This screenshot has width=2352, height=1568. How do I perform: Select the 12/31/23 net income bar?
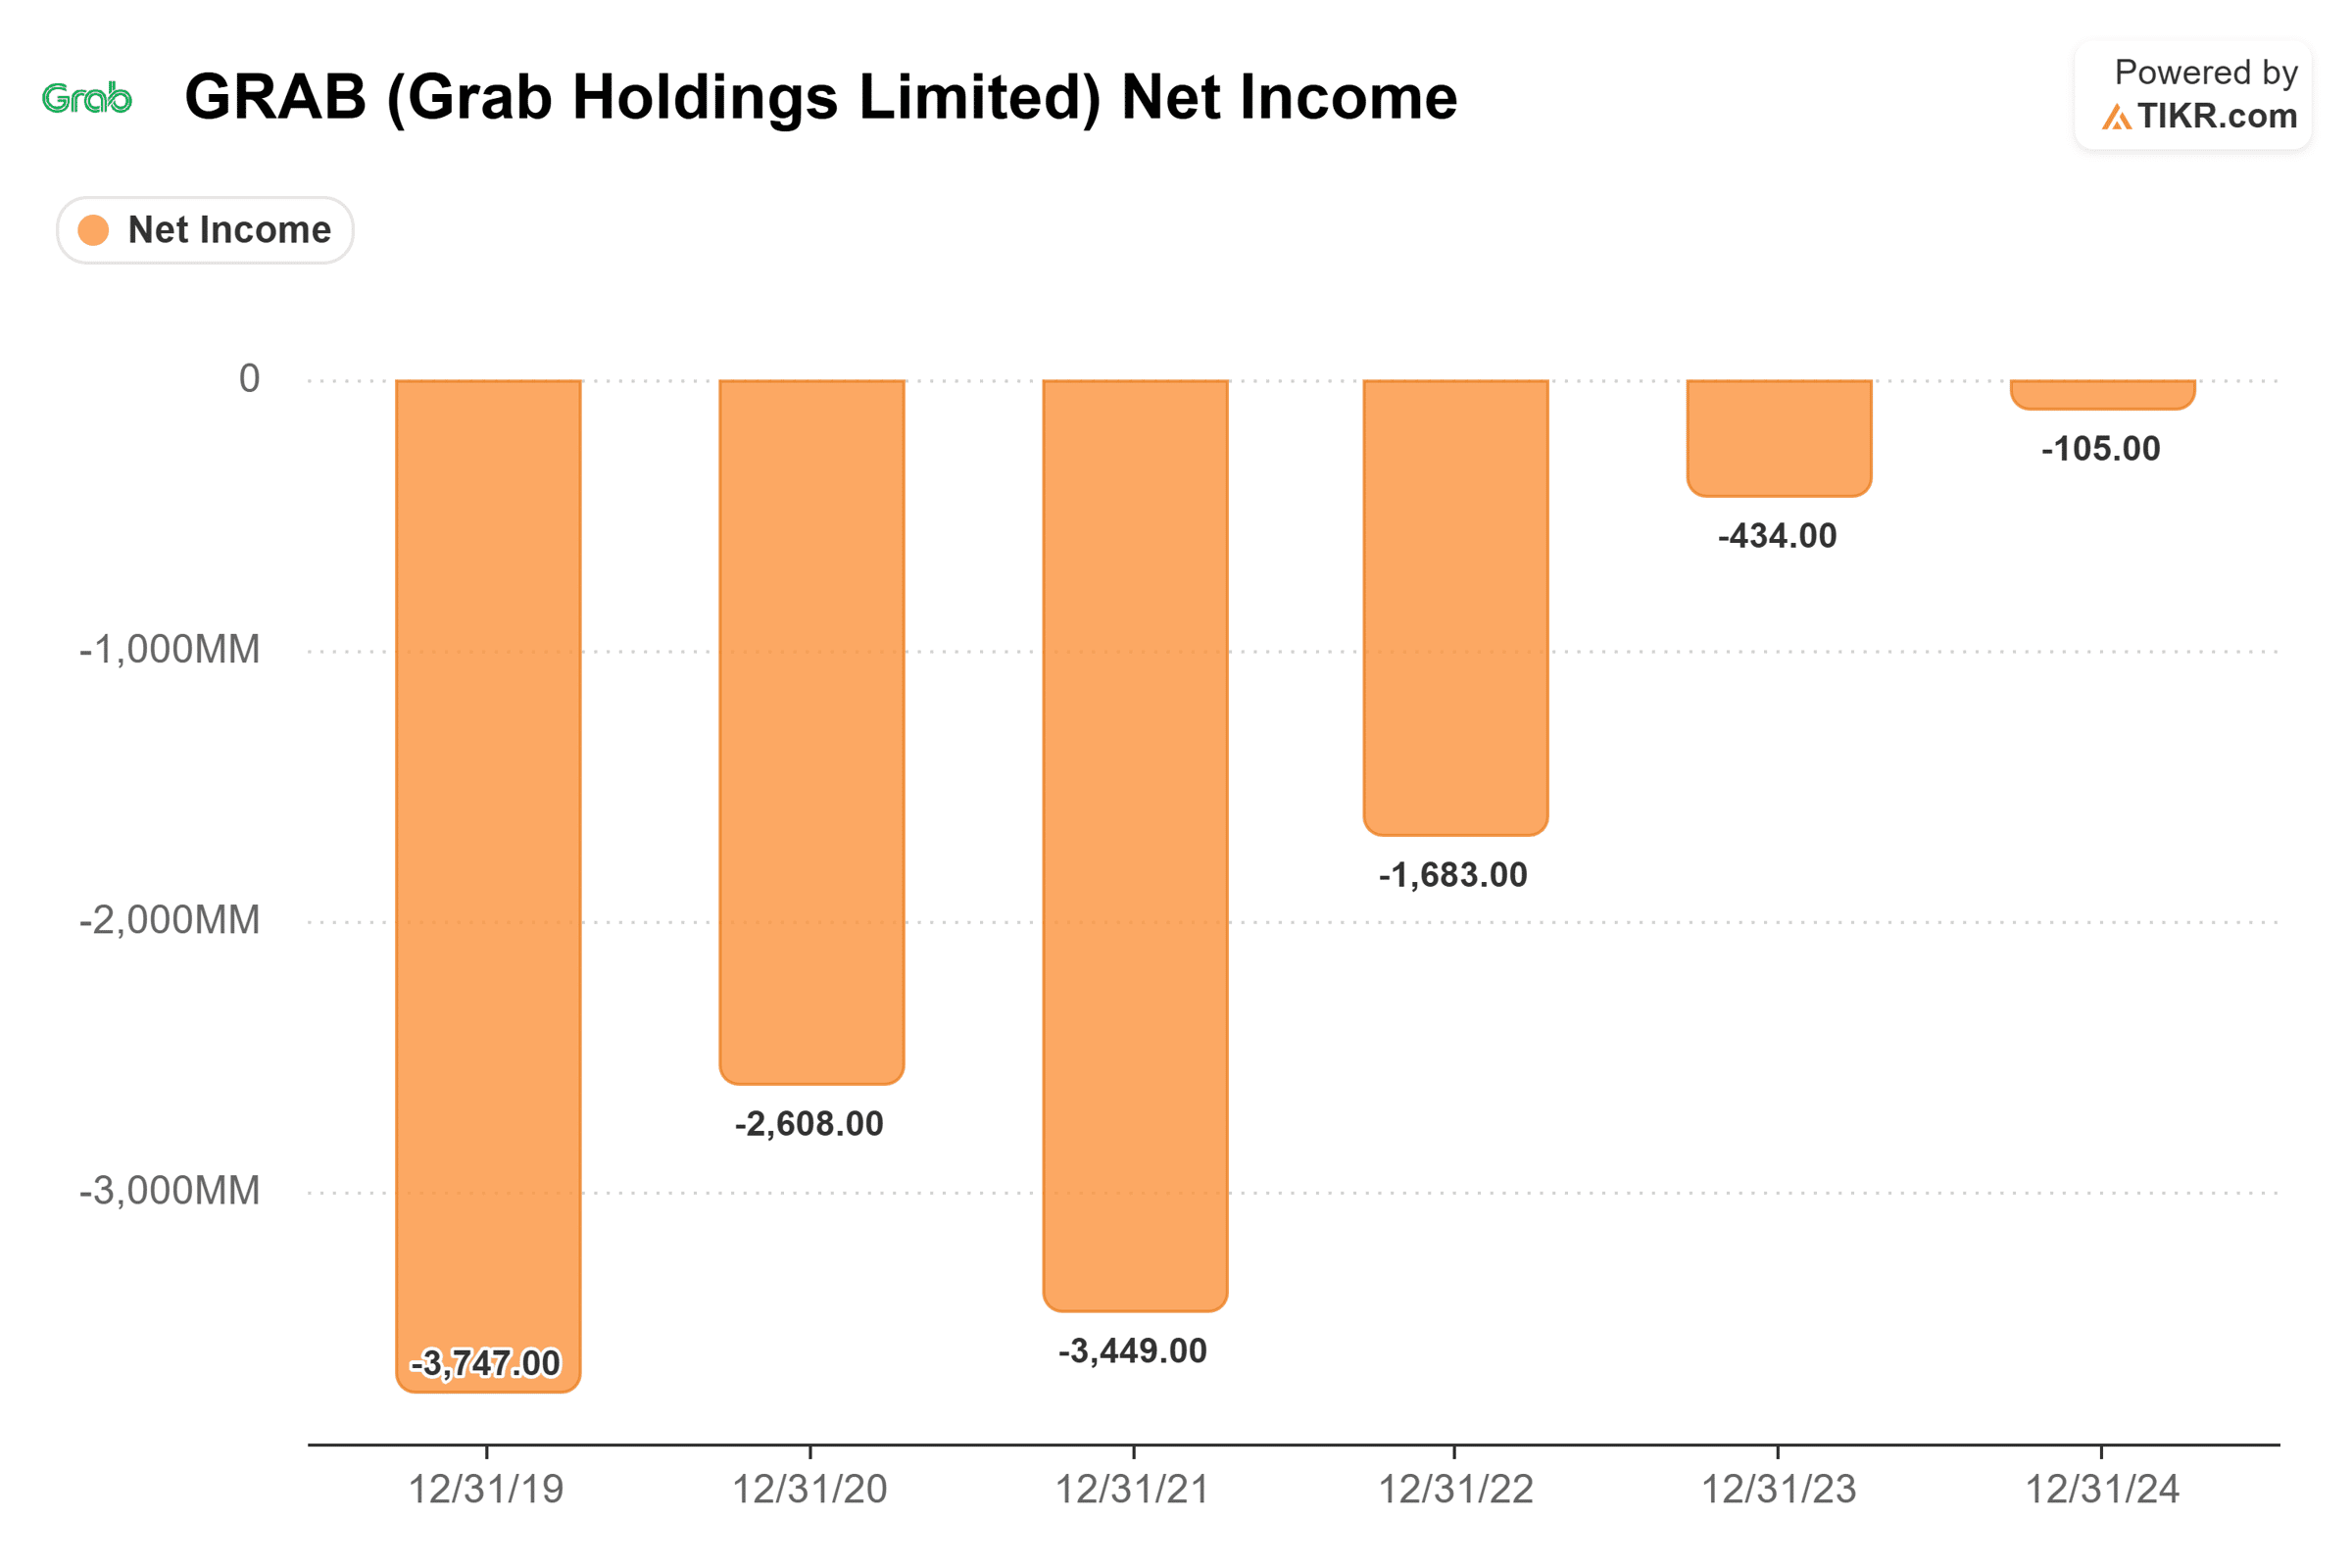pyautogui.click(x=1779, y=437)
